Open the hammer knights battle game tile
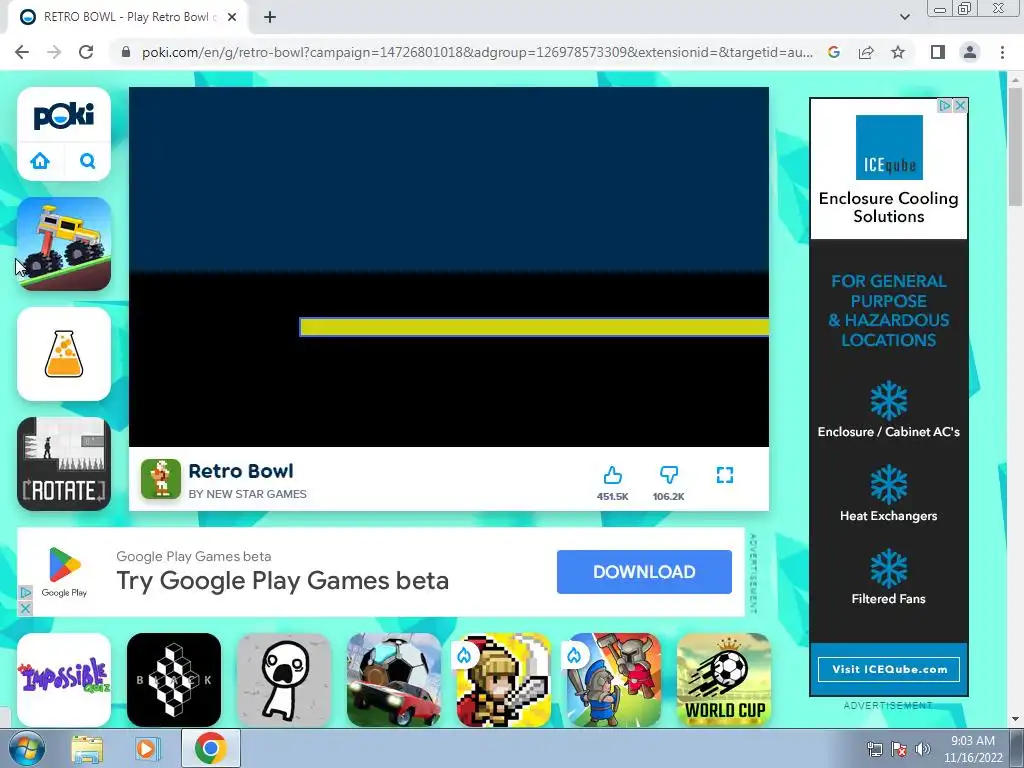The width and height of the screenshot is (1024, 768). click(x=613, y=680)
